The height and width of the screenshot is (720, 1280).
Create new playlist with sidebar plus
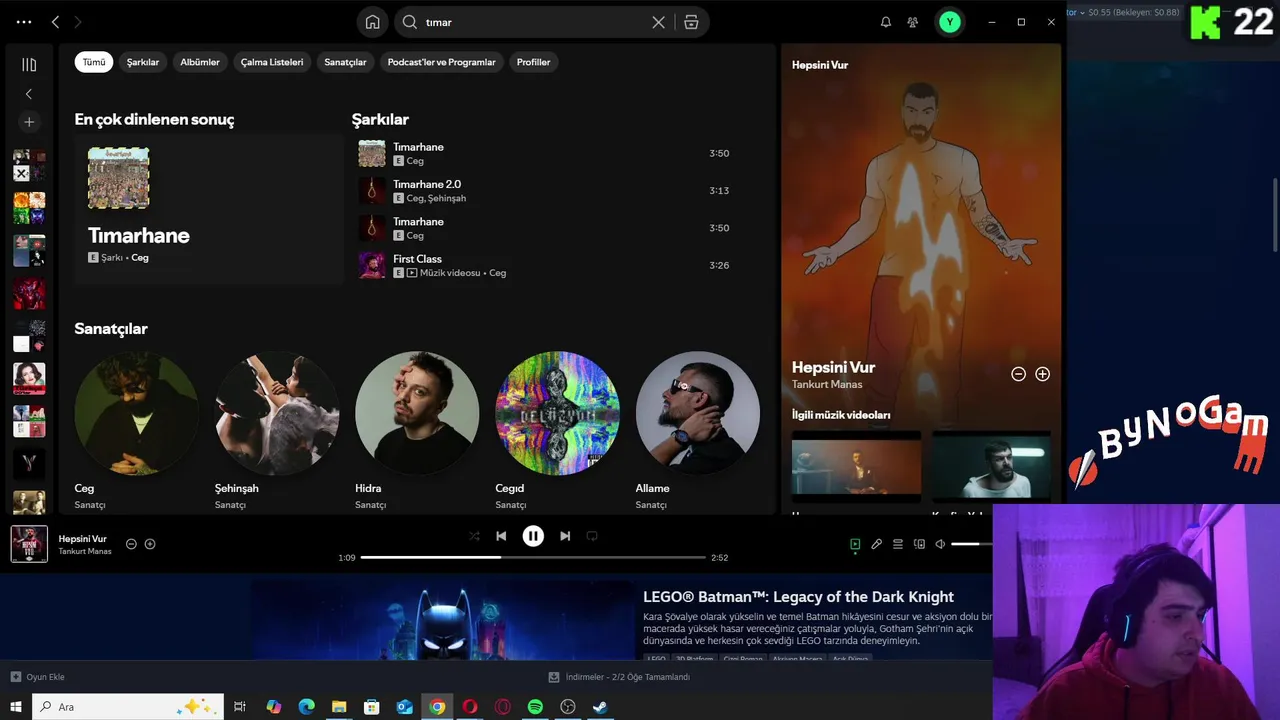(29, 122)
